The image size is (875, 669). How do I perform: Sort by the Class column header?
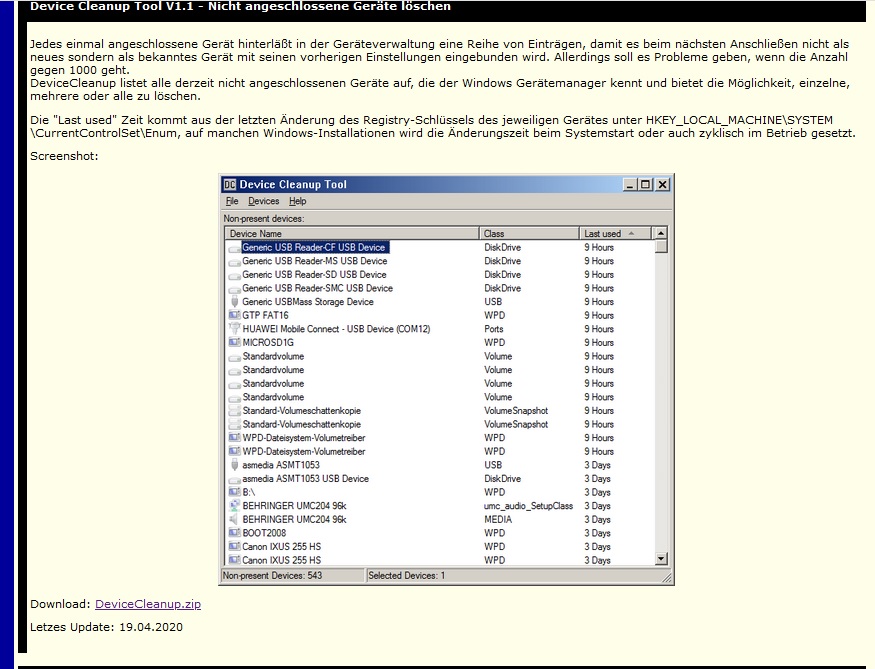(x=529, y=234)
